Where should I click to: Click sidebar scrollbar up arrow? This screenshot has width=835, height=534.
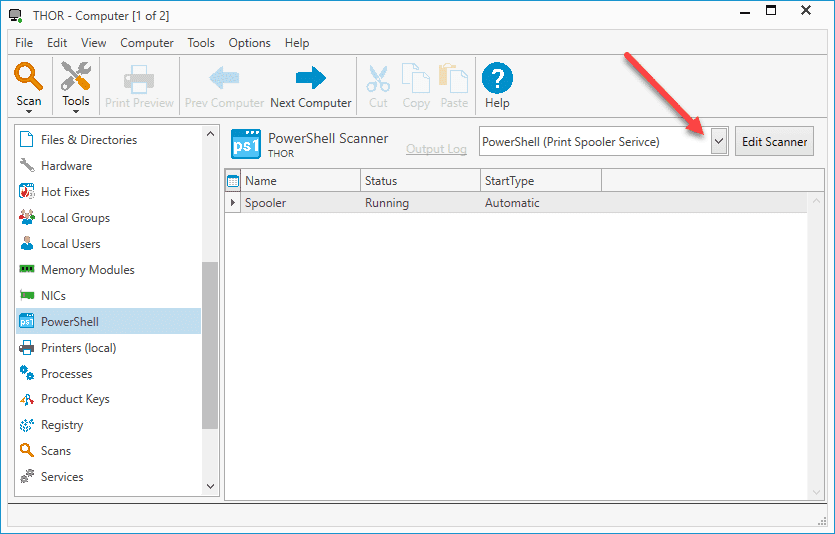tap(210, 134)
